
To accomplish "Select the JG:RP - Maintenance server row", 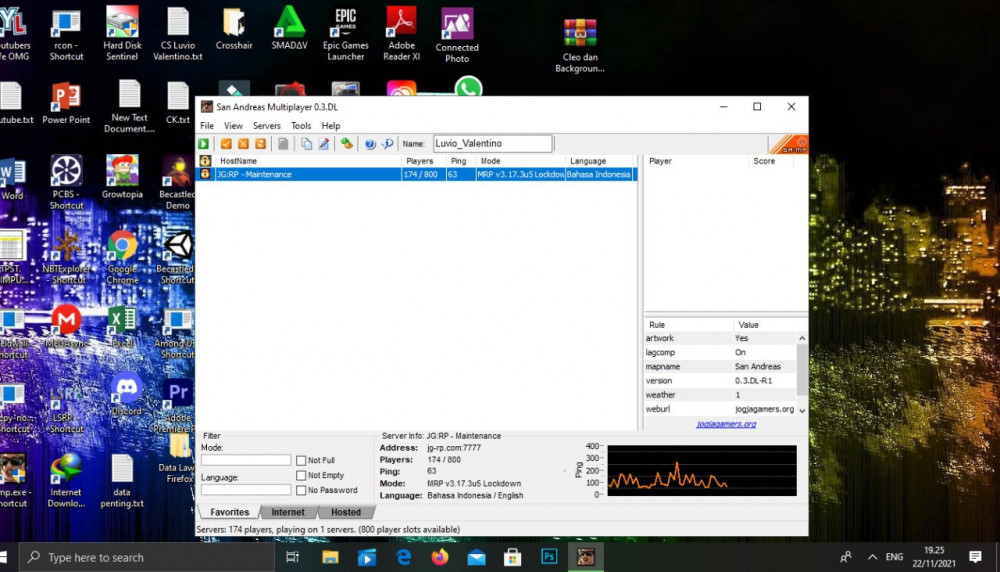I will [x=416, y=174].
